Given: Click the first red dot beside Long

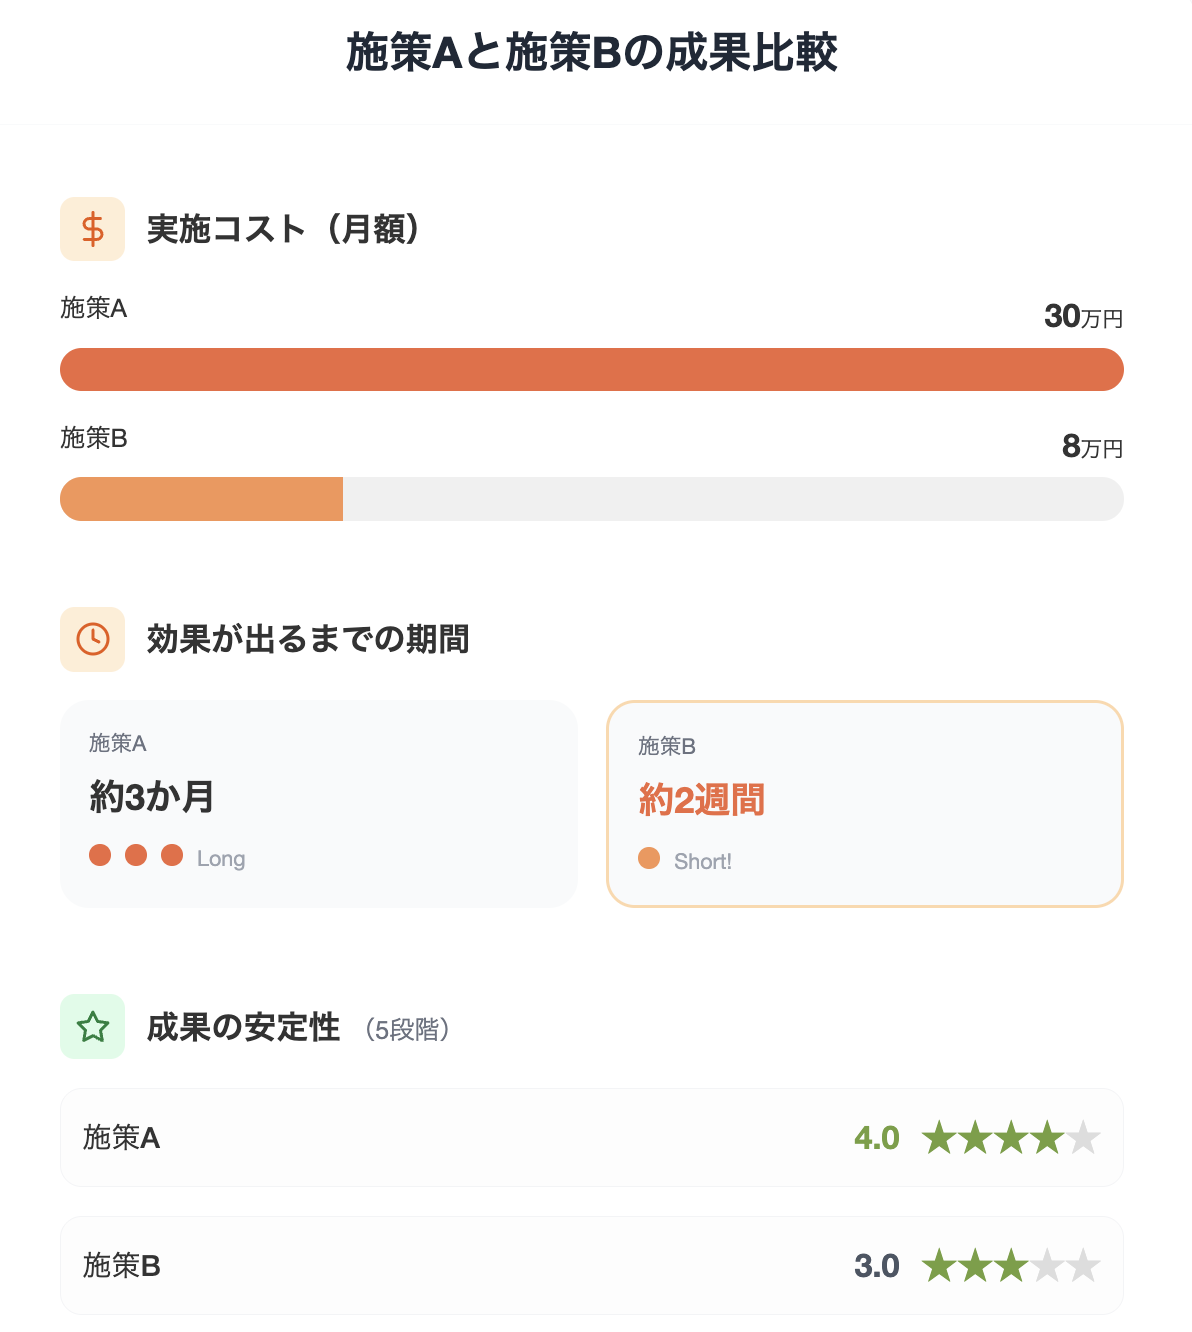Looking at the screenshot, I should (x=100, y=855).
